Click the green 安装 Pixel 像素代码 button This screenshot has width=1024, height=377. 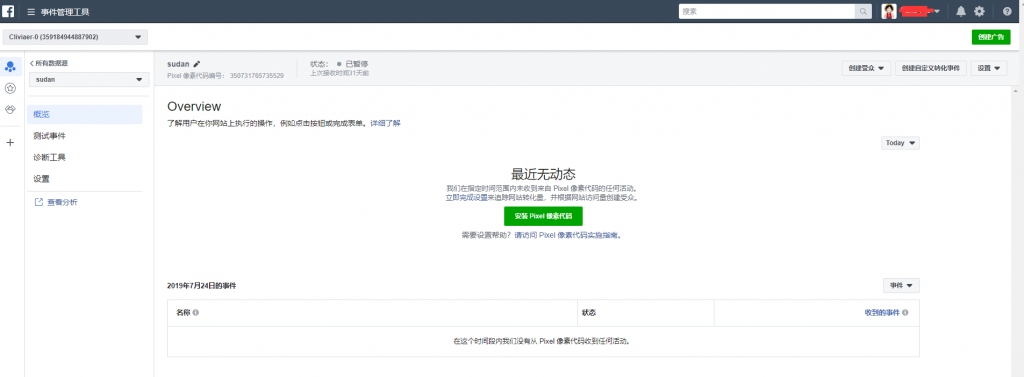543,216
